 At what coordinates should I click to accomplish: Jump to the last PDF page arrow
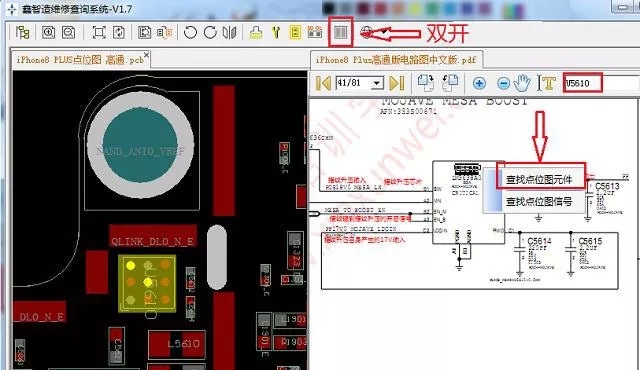coord(397,83)
